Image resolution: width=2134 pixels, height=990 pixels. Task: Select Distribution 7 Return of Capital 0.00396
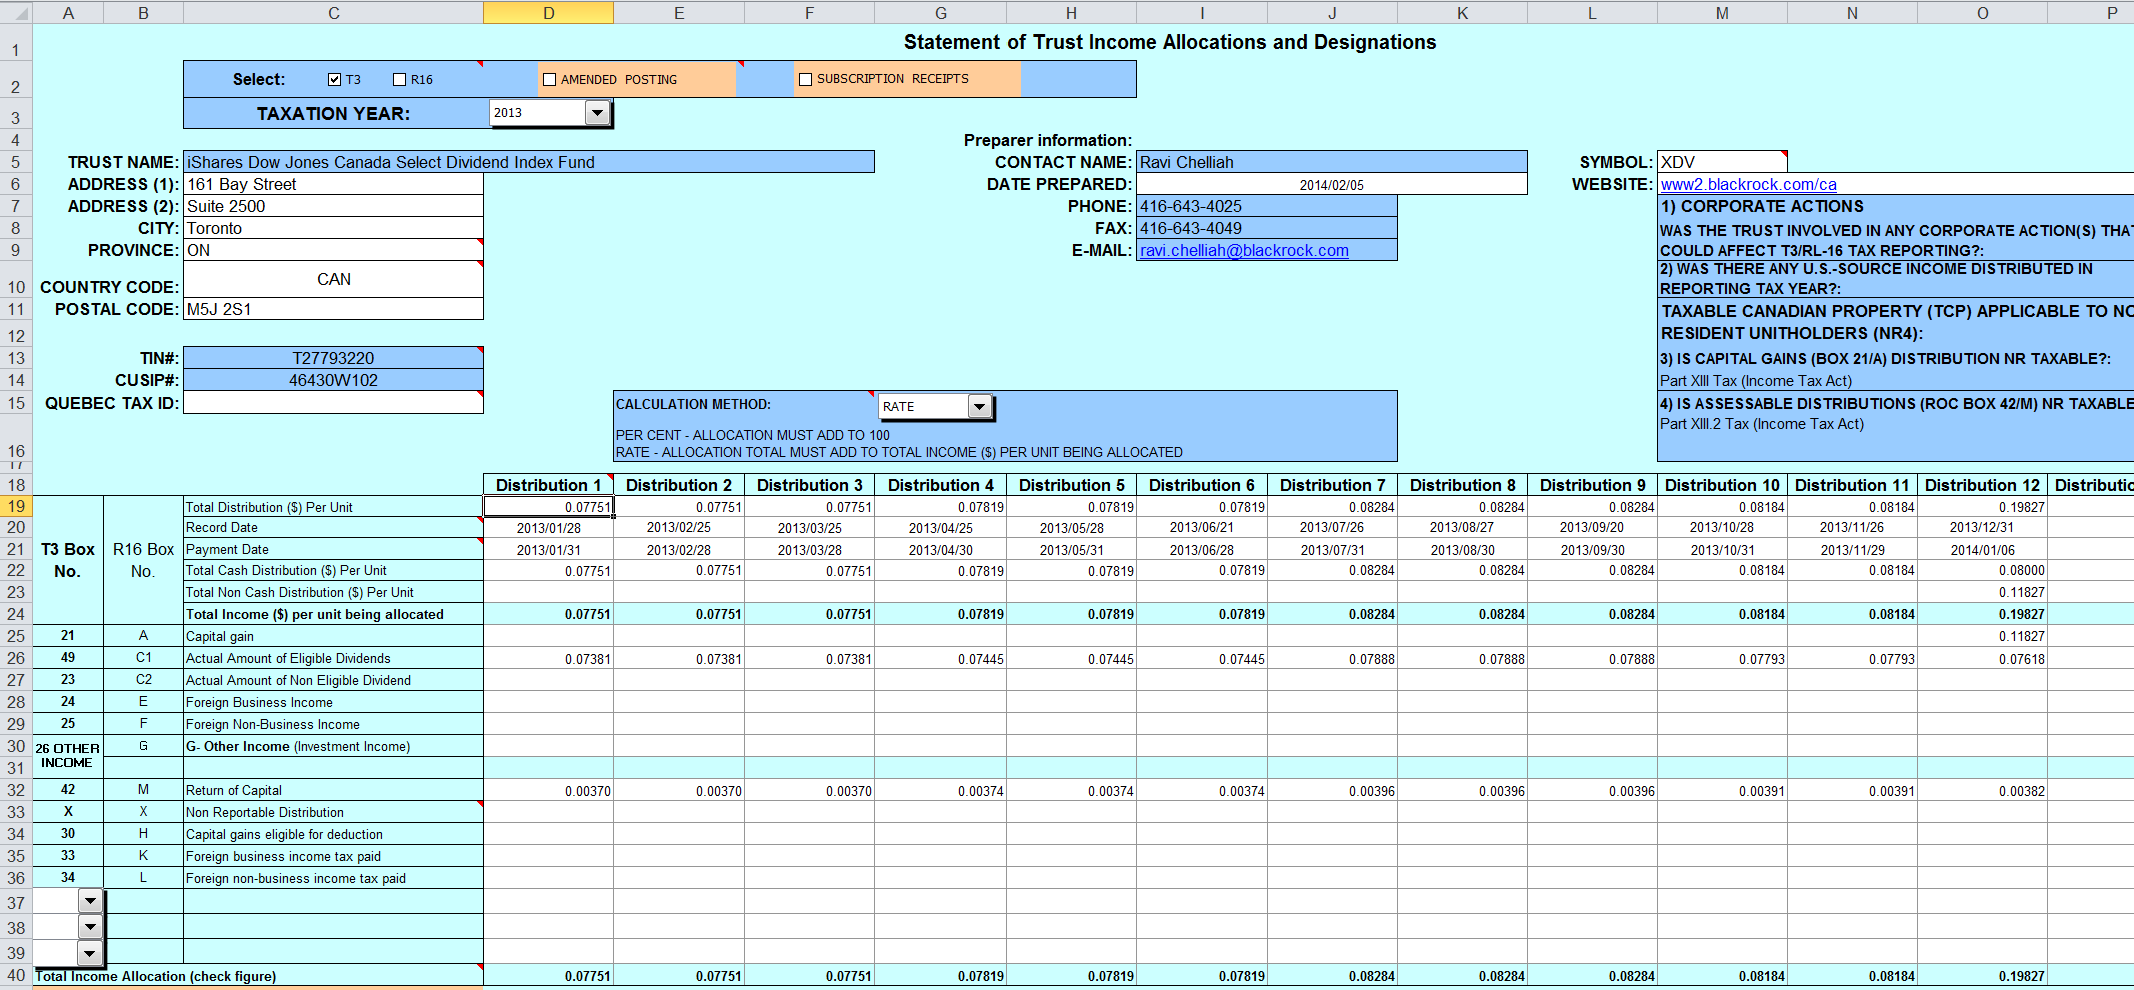1332,791
